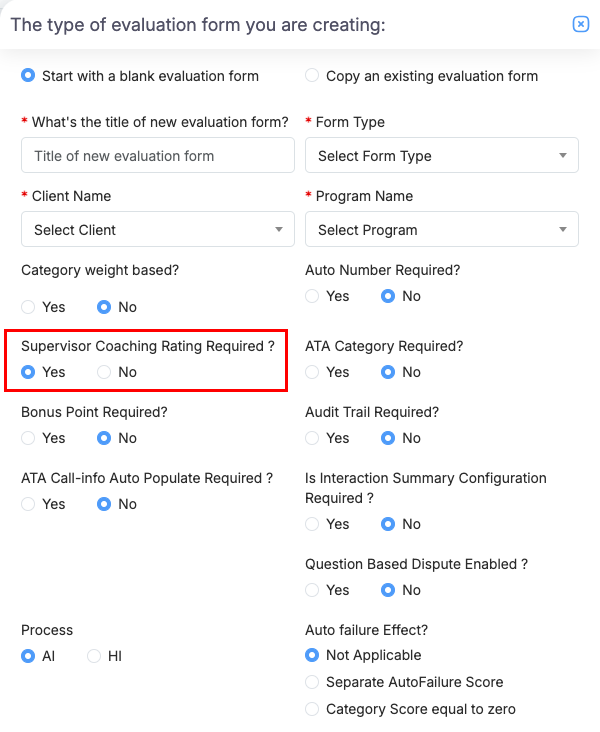Select HI as the Process
This screenshot has height=732, width=600.
(94, 656)
